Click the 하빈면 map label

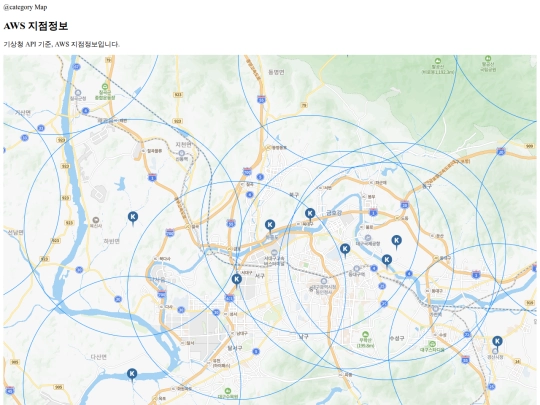pos(112,241)
